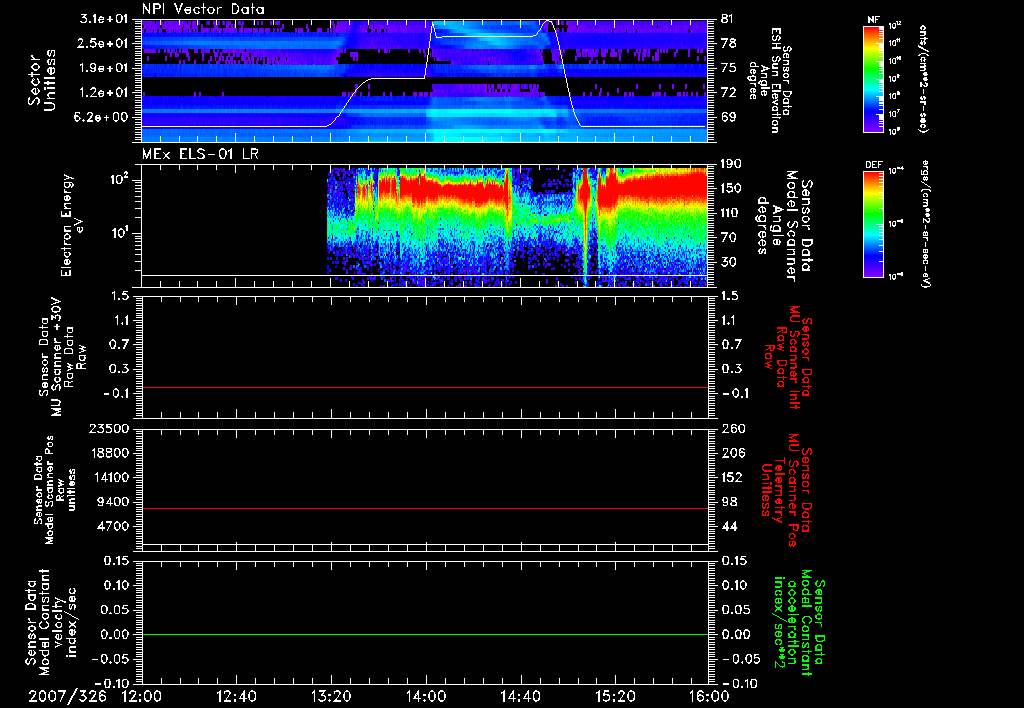The height and width of the screenshot is (708, 1024).
Task: Click the 1.9e+01 sector tick label
Action: point(106,68)
